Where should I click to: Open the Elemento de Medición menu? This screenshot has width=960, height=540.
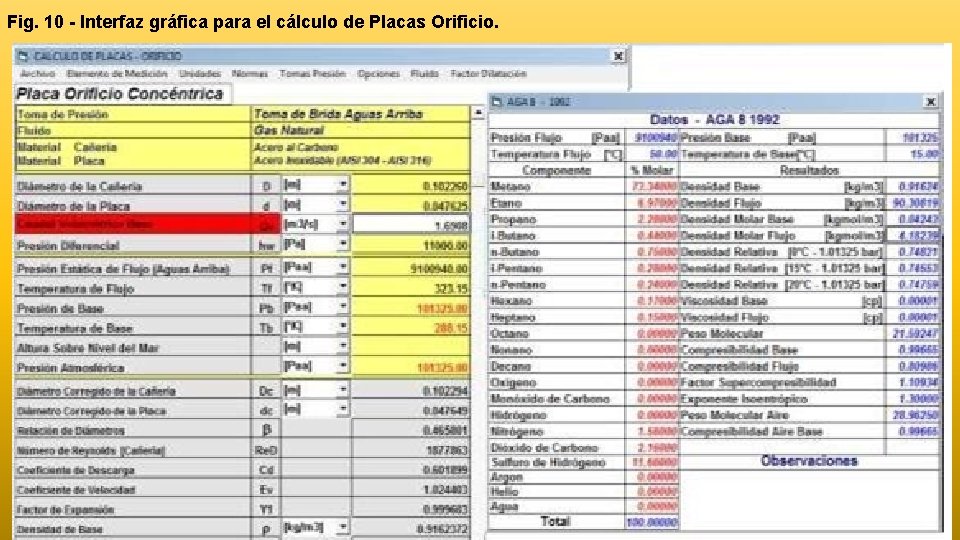click(x=117, y=73)
